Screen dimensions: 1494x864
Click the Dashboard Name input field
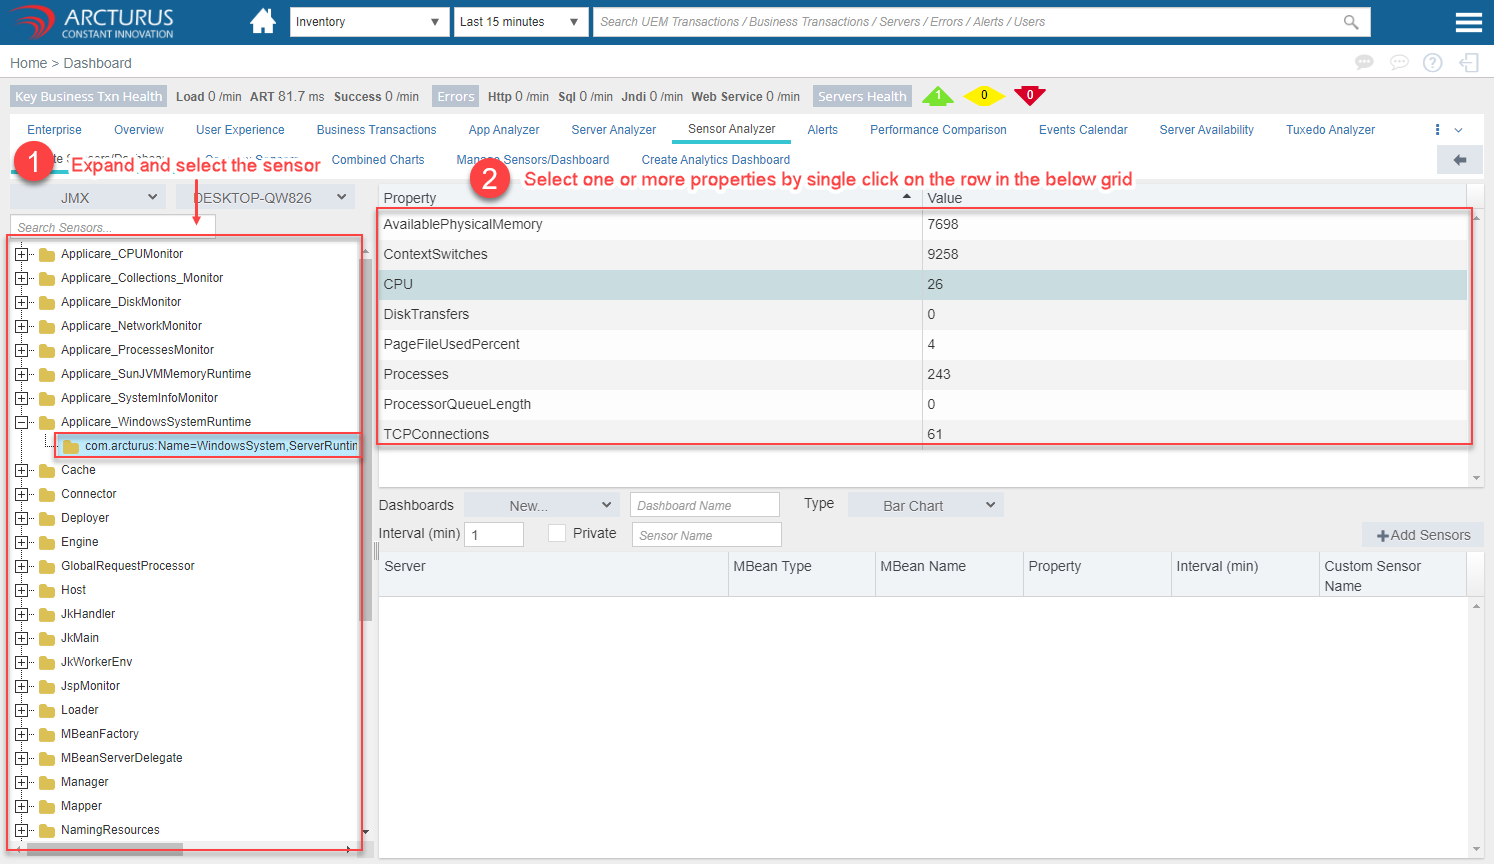point(704,505)
